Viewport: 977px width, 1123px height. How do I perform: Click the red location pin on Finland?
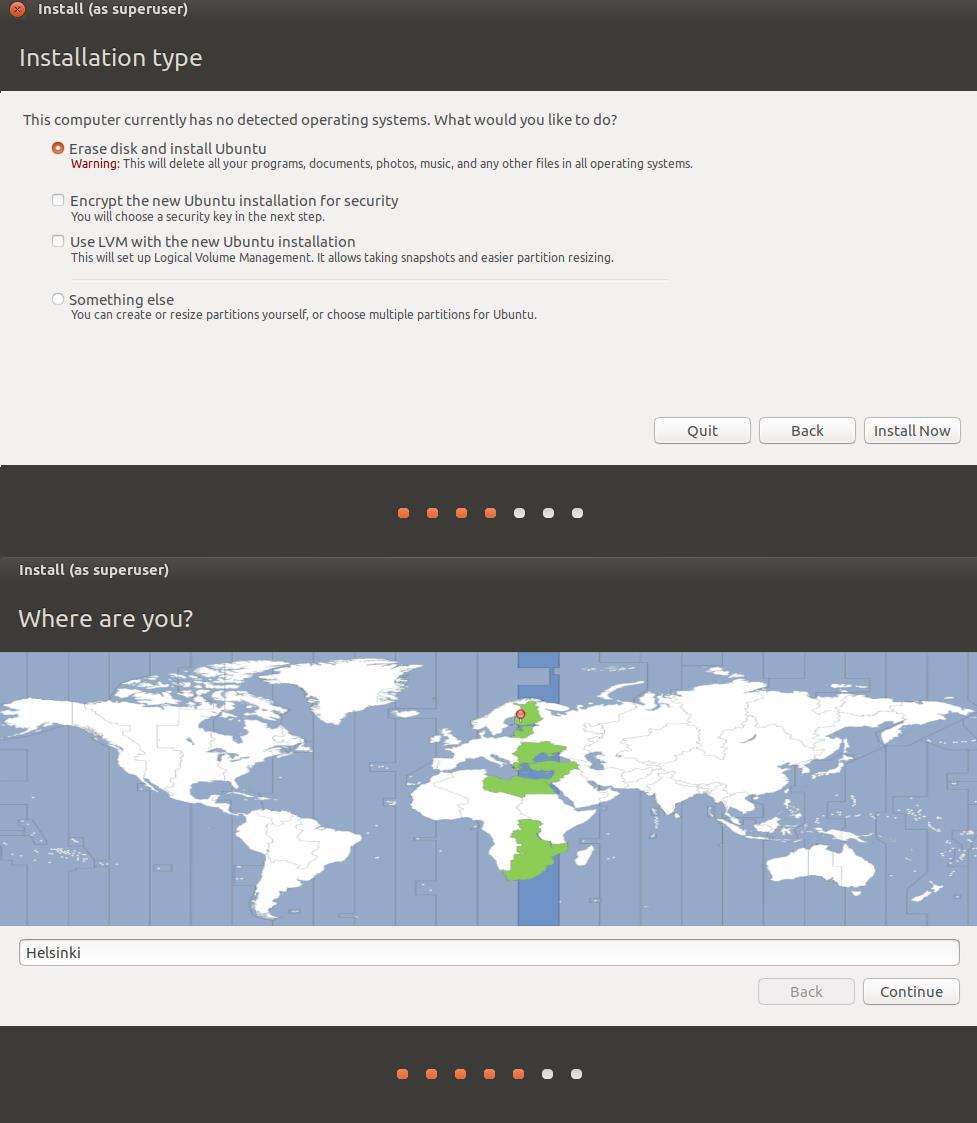(521, 714)
